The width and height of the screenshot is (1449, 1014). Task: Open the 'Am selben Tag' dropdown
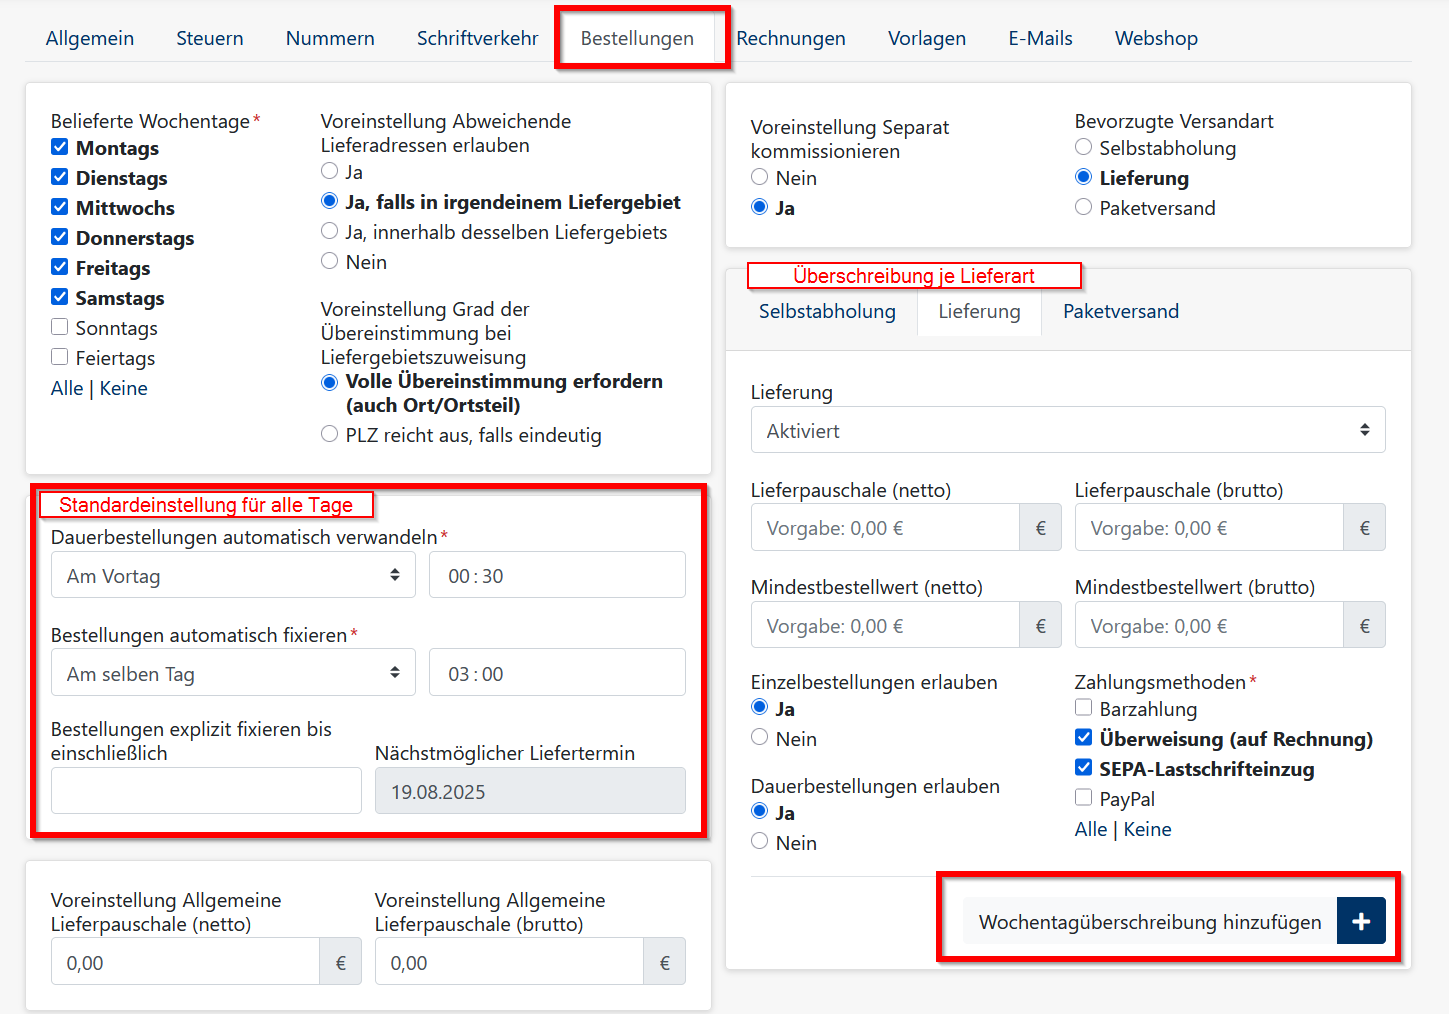coord(233,673)
